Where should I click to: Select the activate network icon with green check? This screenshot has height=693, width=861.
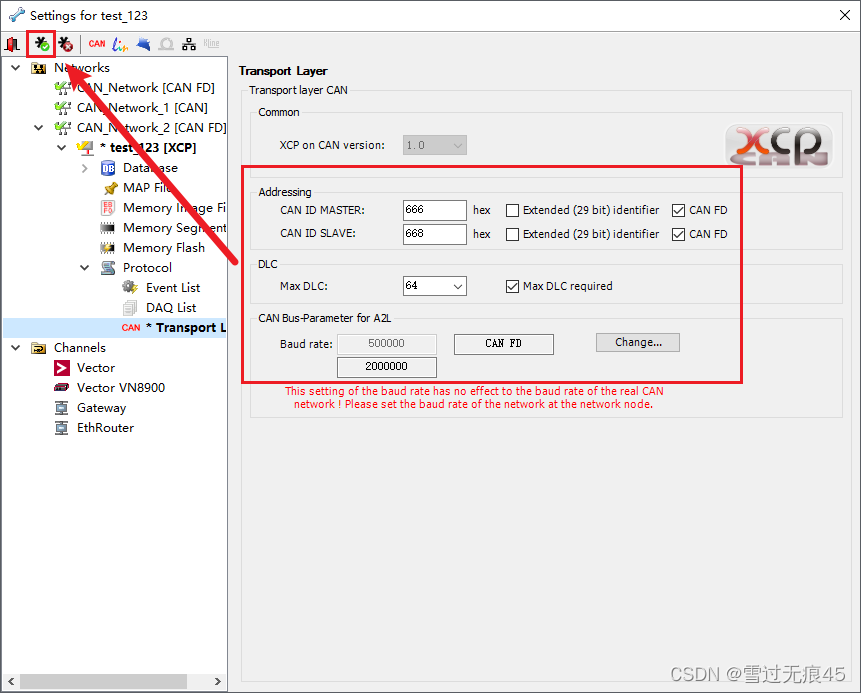pos(41,44)
